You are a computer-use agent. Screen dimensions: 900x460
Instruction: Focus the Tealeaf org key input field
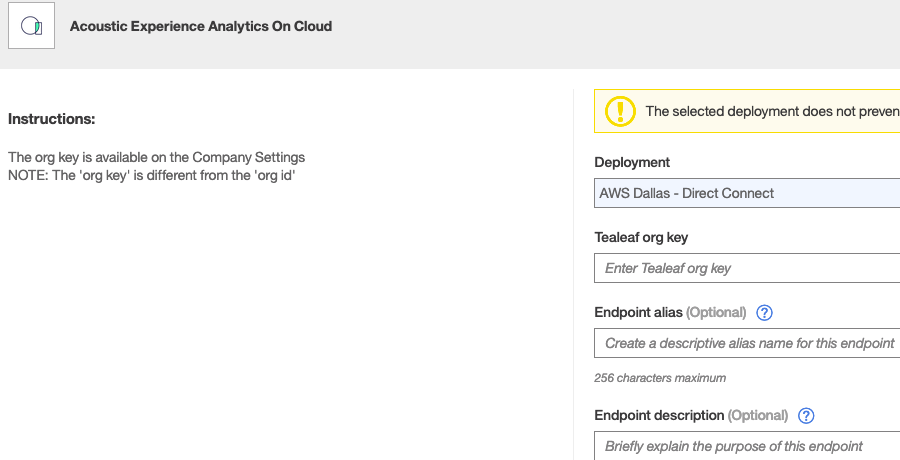click(x=747, y=268)
